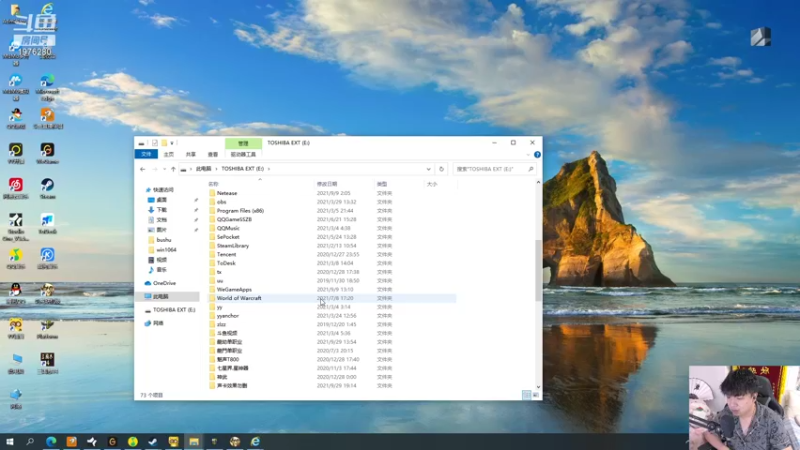Expand chevron after 此电脑 in breadcrumb
800x450 pixels.
tap(216, 169)
